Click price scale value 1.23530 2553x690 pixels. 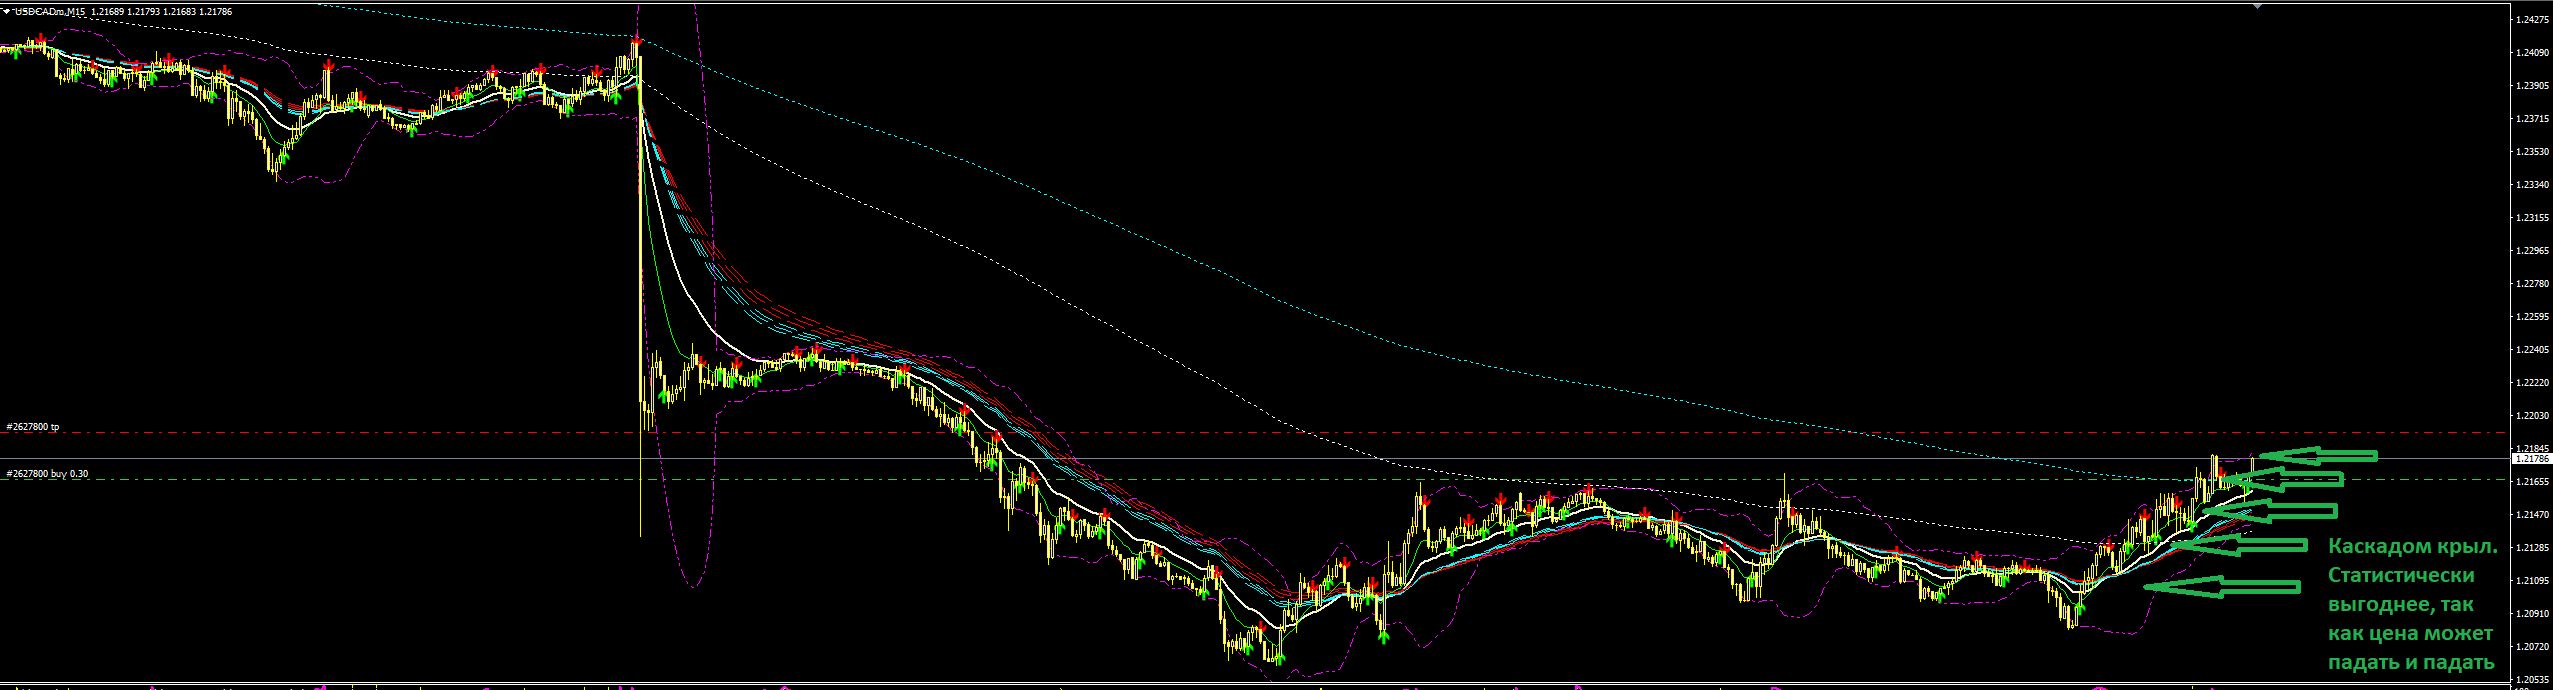tap(2532, 151)
